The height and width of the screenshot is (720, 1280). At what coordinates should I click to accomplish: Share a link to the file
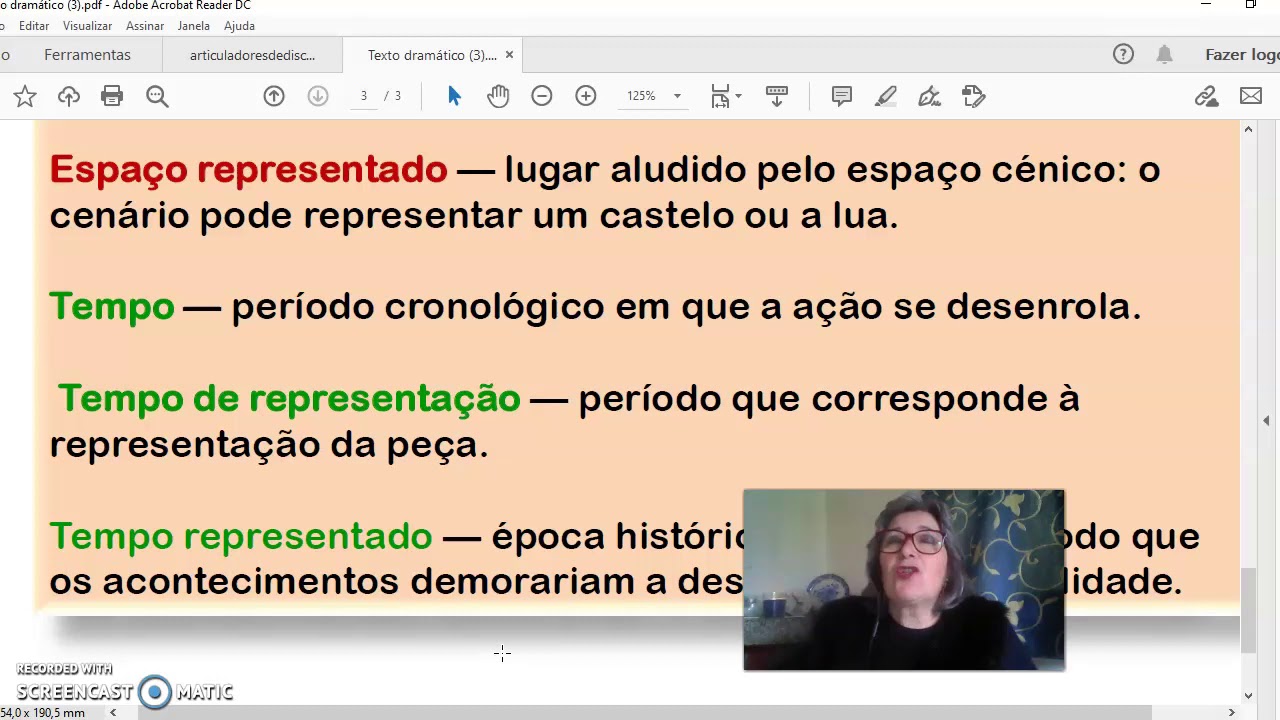(x=1206, y=96)
